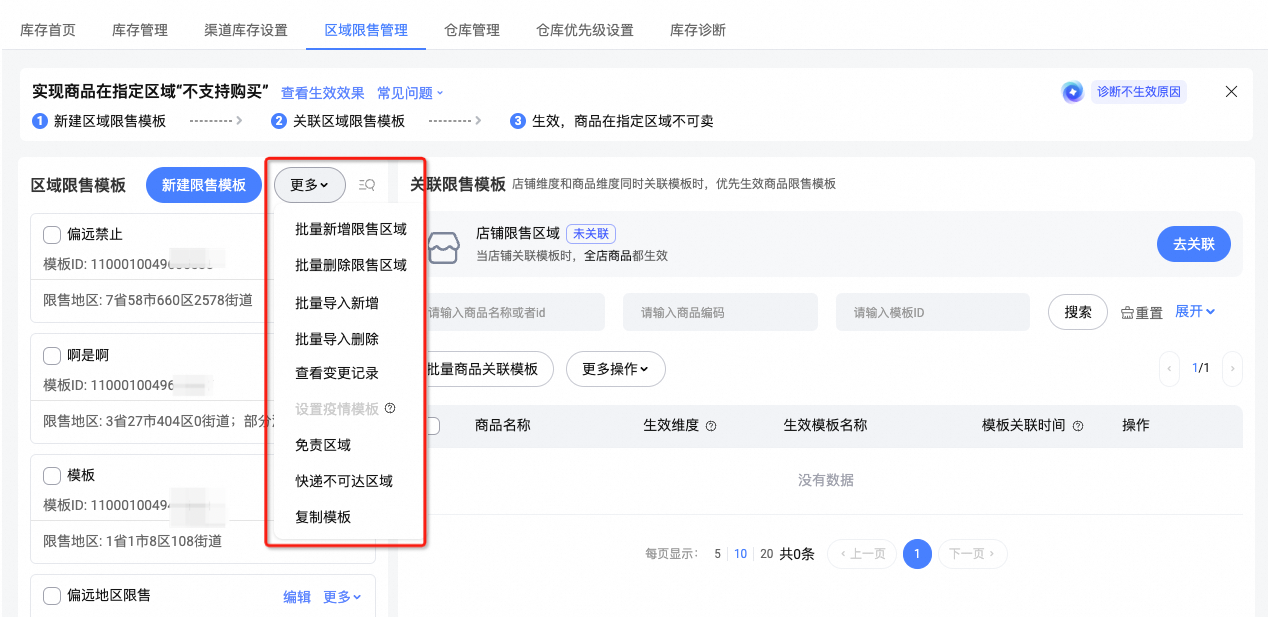Screen dimensions: 1268x617
Task: Switch to the 库存诊断 tab
Action: [x=698, y=30]
